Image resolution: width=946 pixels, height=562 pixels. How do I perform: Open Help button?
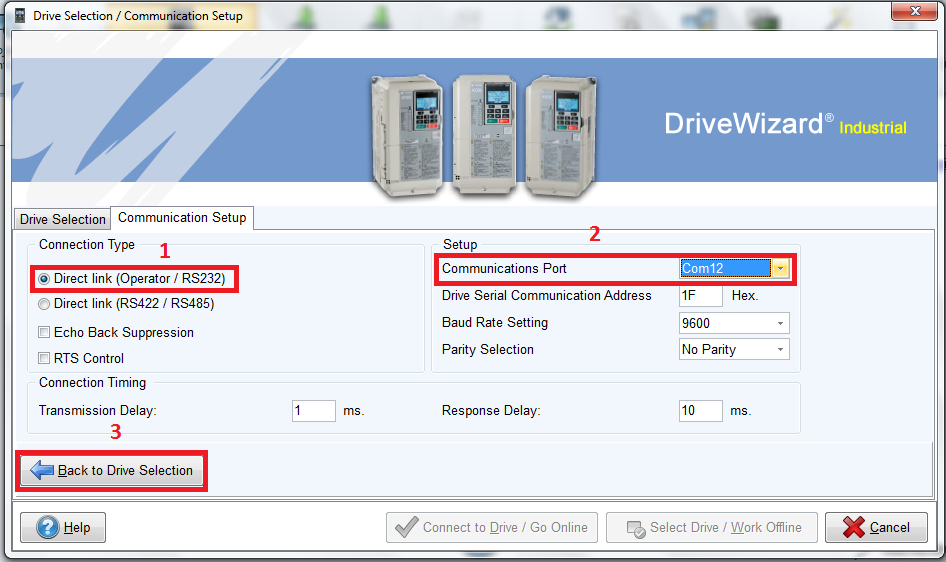(63, 528)
